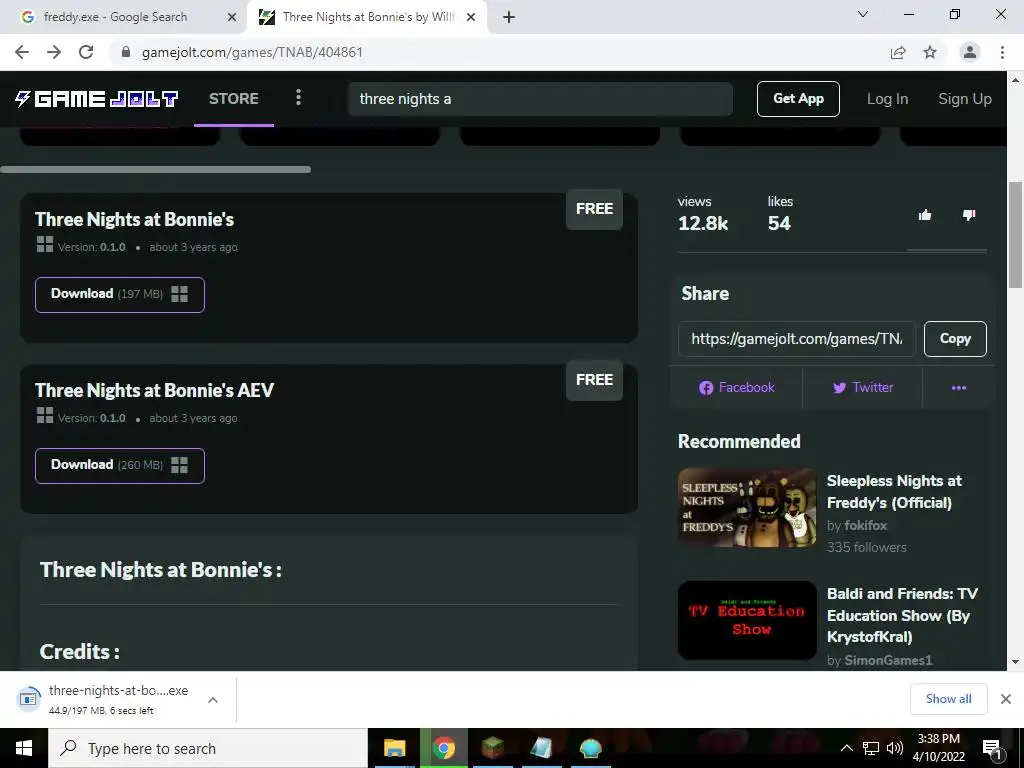Screen dimensions: 1024x768
Task: Open the tab search chevron
Action: 863,14
